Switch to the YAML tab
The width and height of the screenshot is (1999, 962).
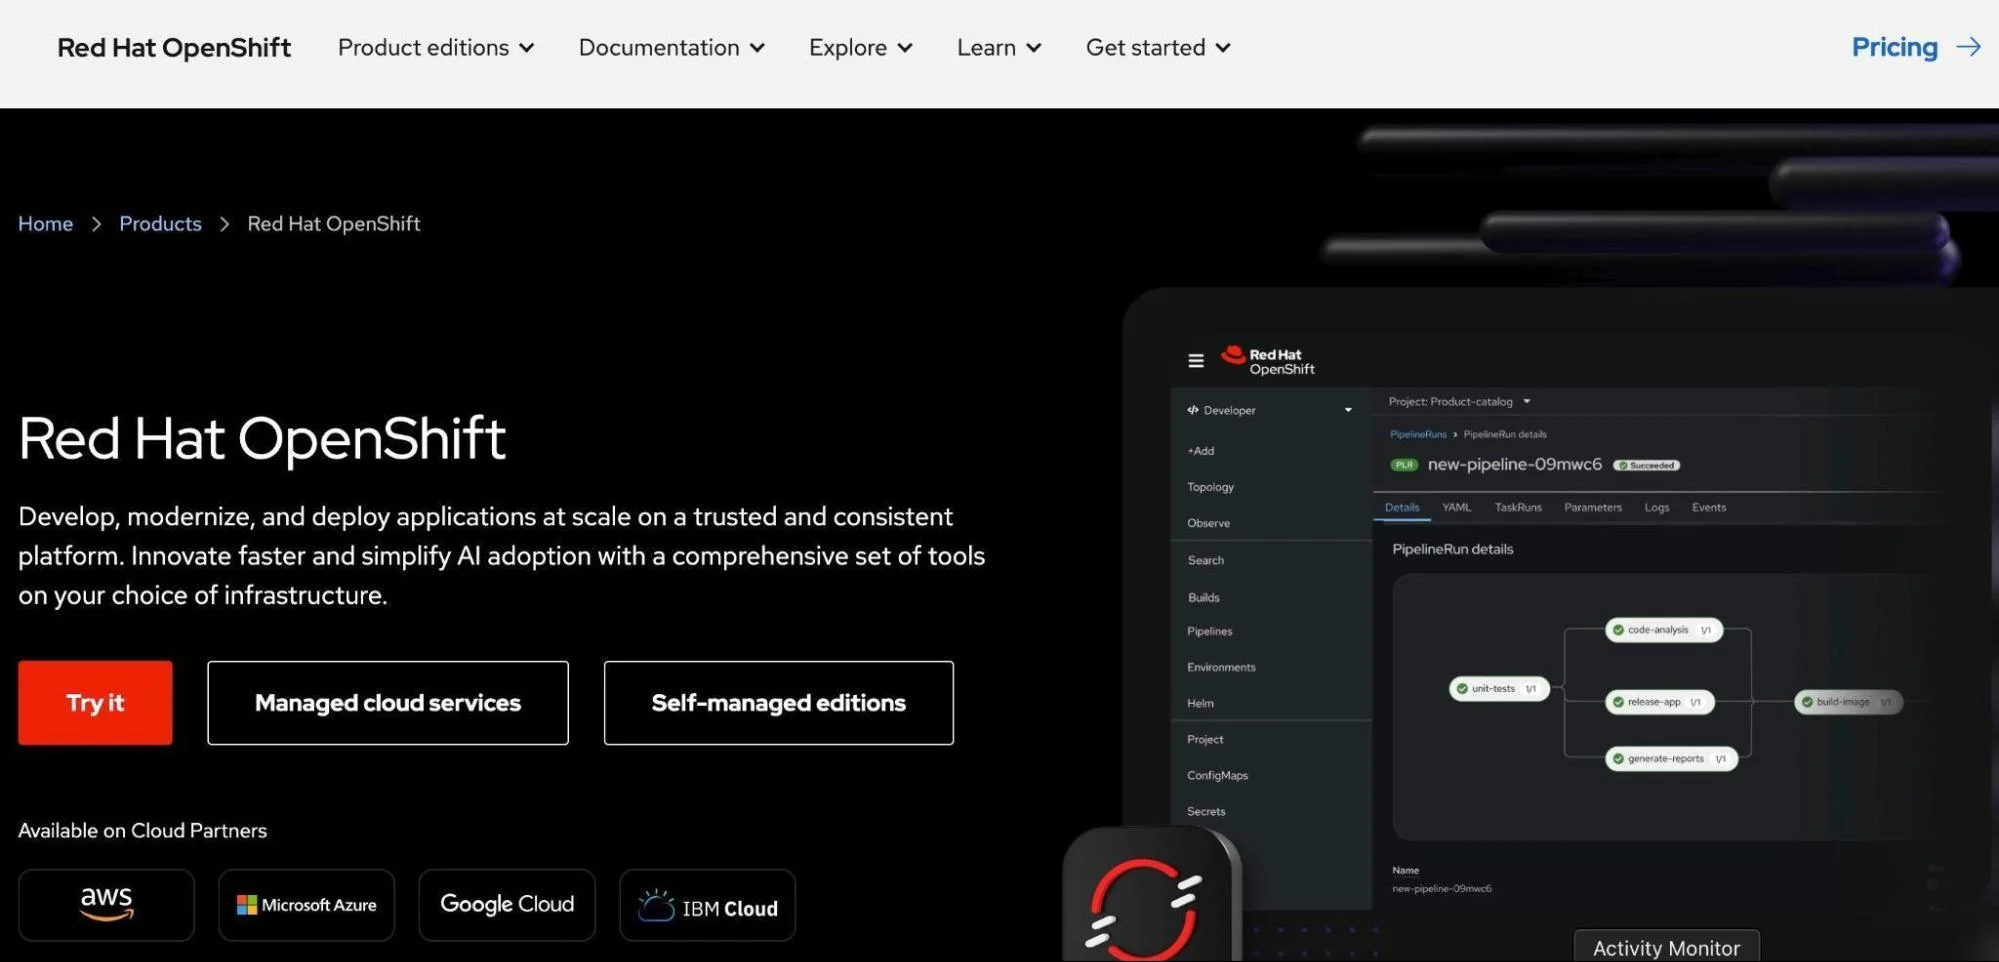pyautogui.click(x=1456, y=507)
